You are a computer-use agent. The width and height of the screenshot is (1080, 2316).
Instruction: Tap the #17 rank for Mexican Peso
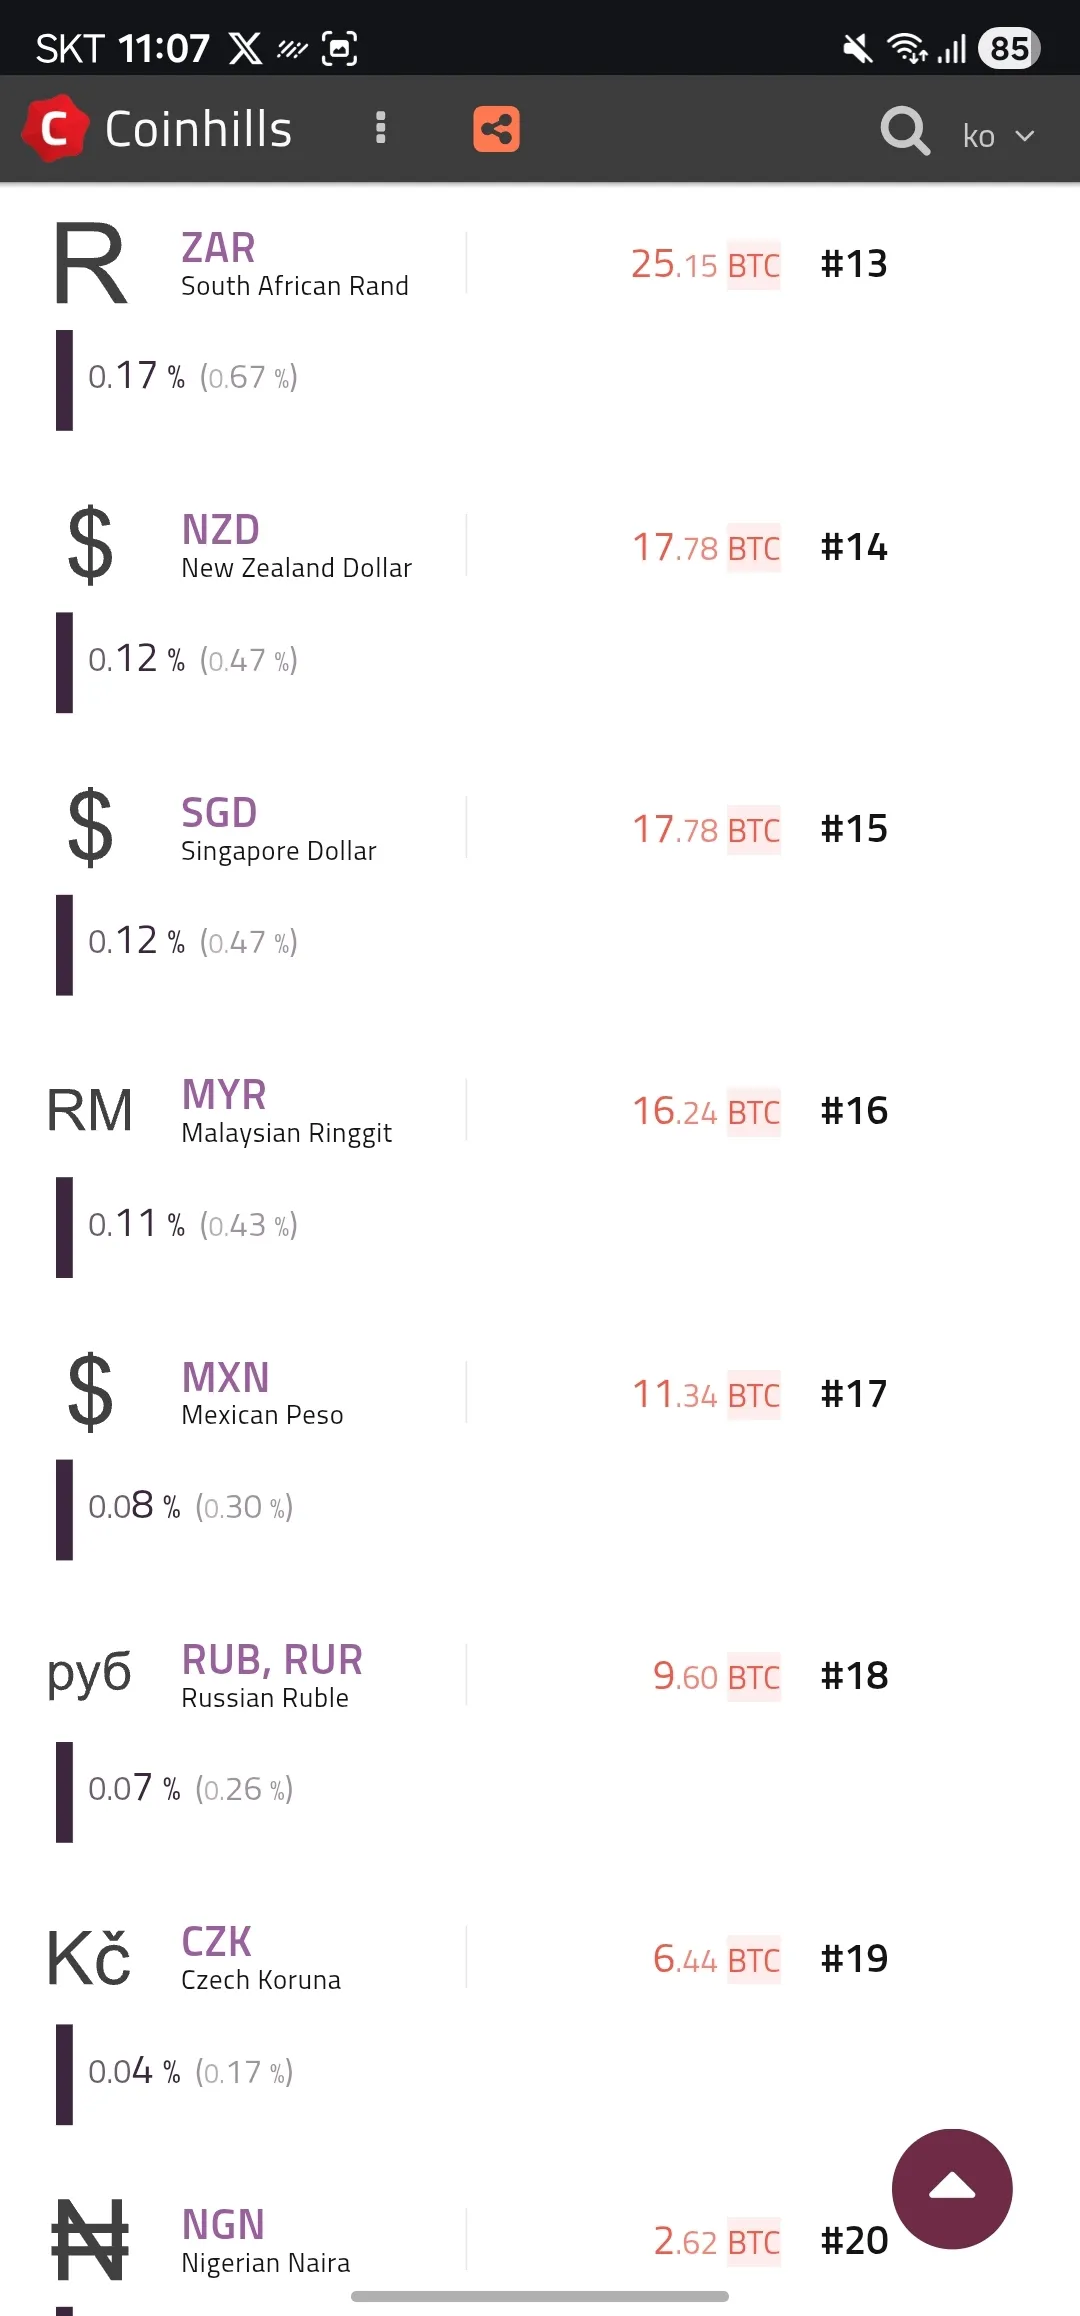pos(854,1393)
